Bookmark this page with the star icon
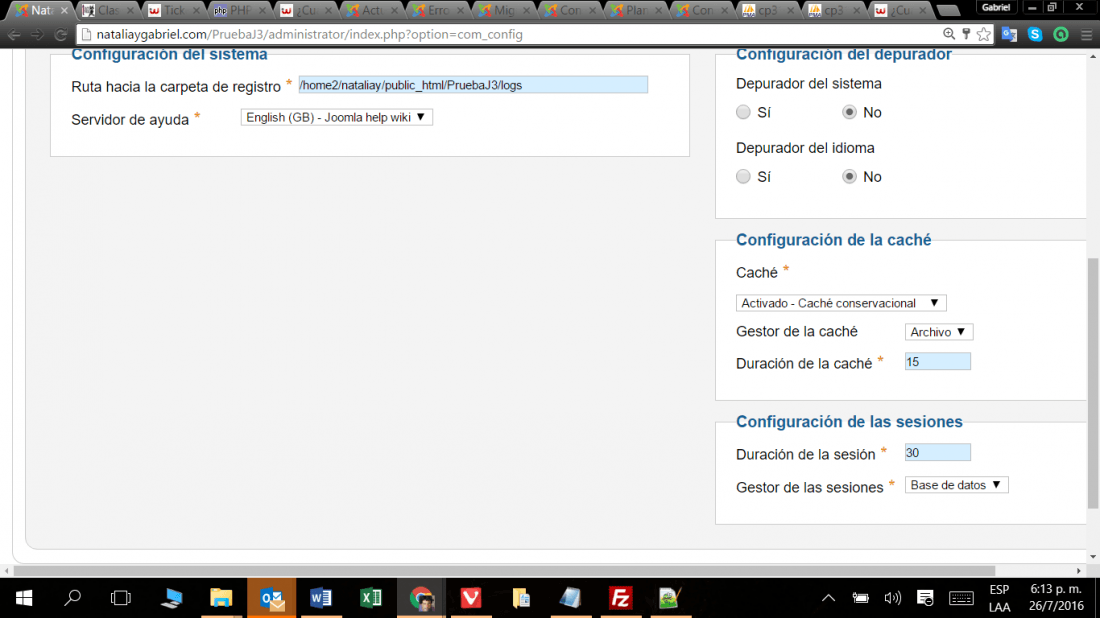Viewport: 1100px width, 618px height. 984,34
